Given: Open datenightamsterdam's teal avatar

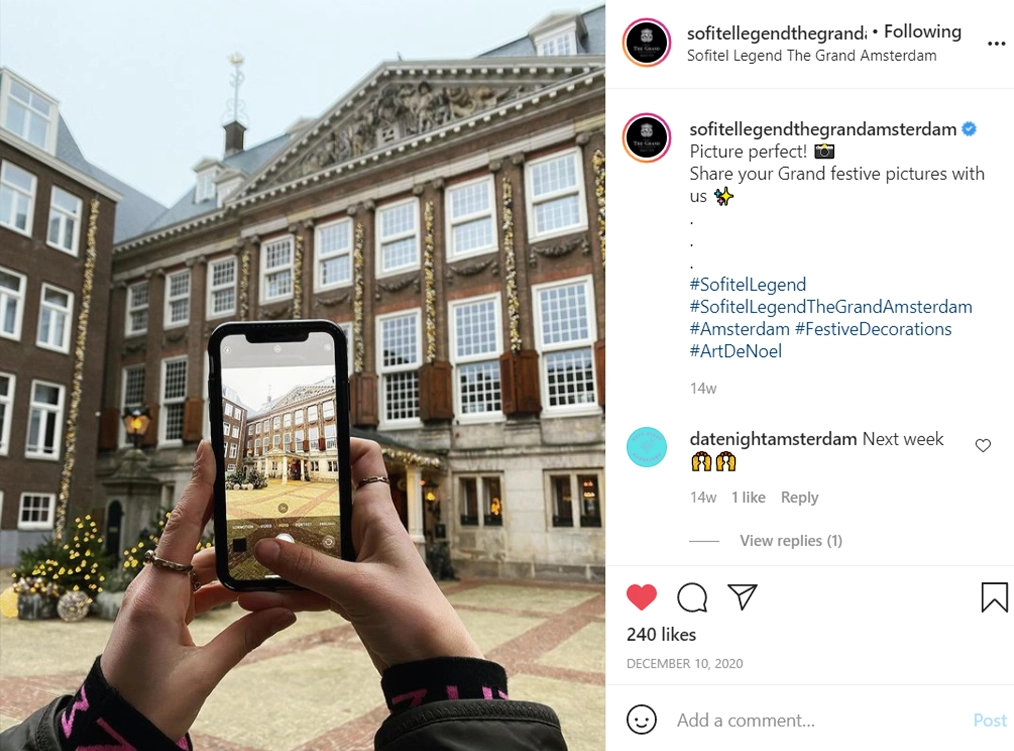Looking at the screenshot, I should (647, 447).
